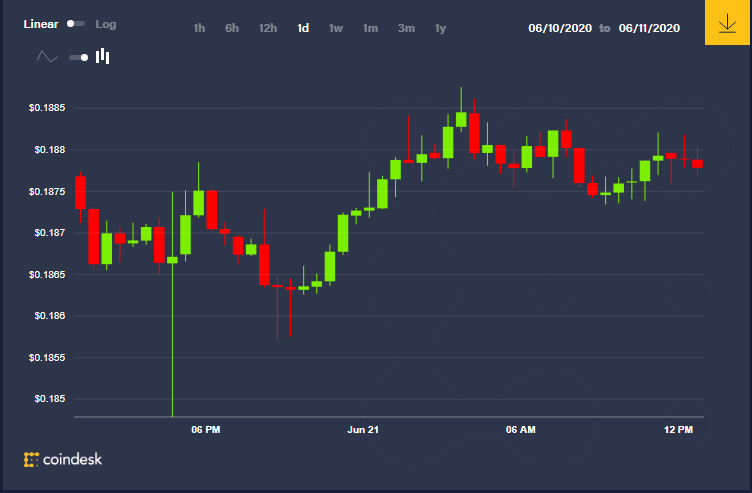Click the highest green candle near $0.1885
The image size is (752, 493).
[x=461, y=119]
